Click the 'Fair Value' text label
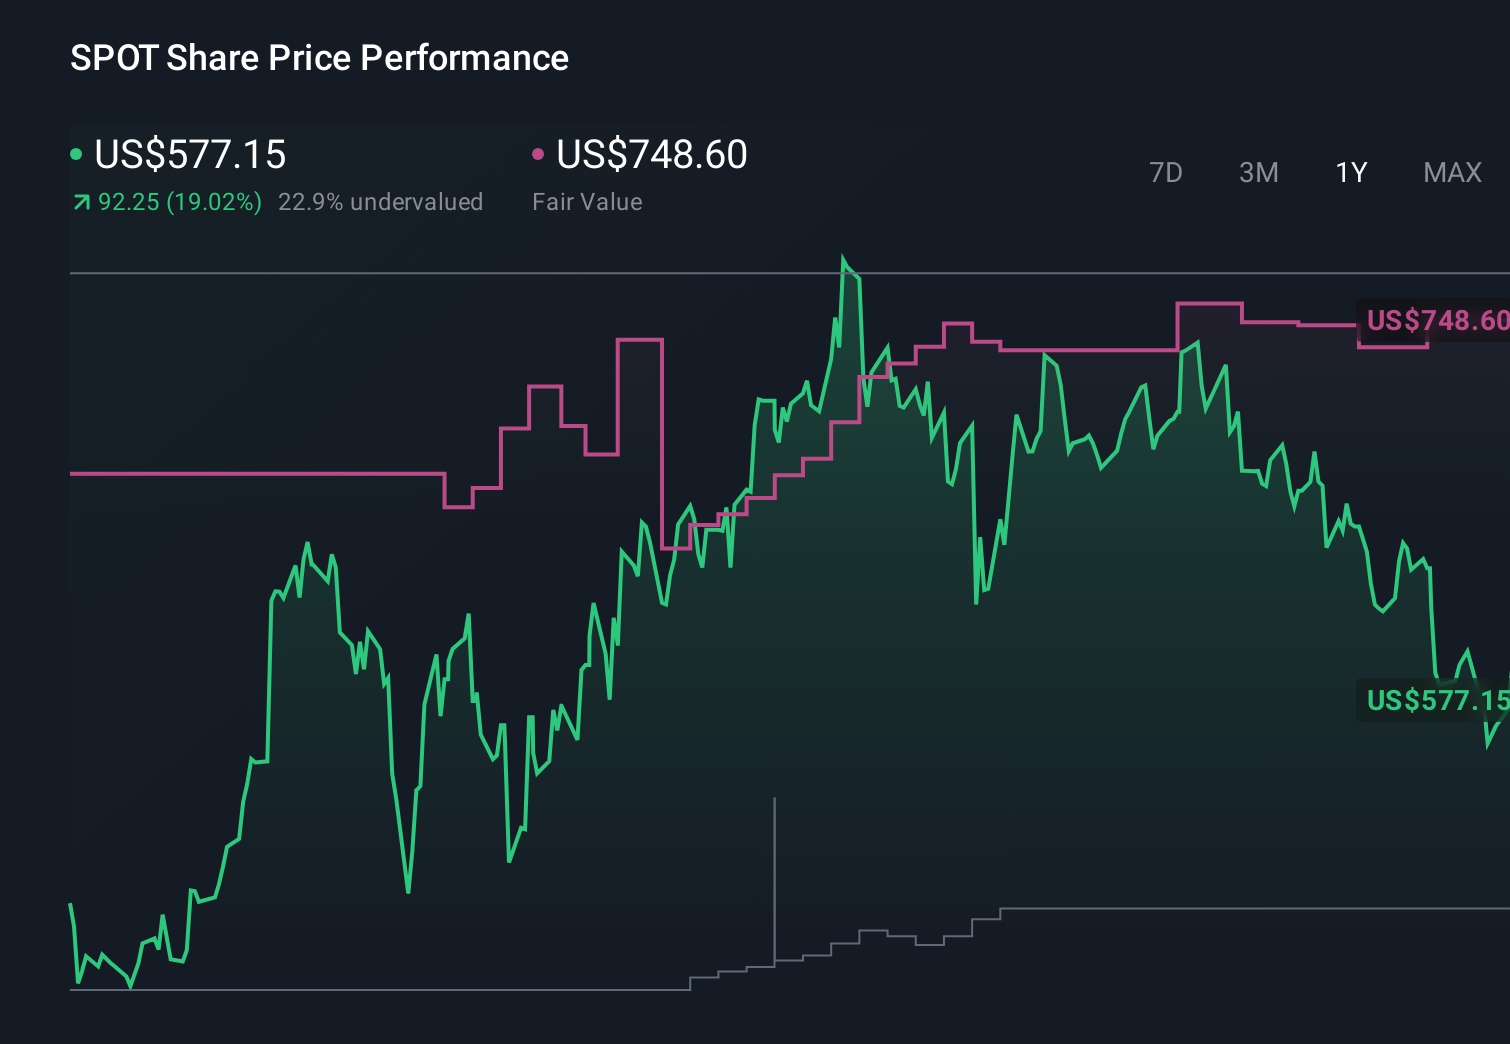 (588, 202)
